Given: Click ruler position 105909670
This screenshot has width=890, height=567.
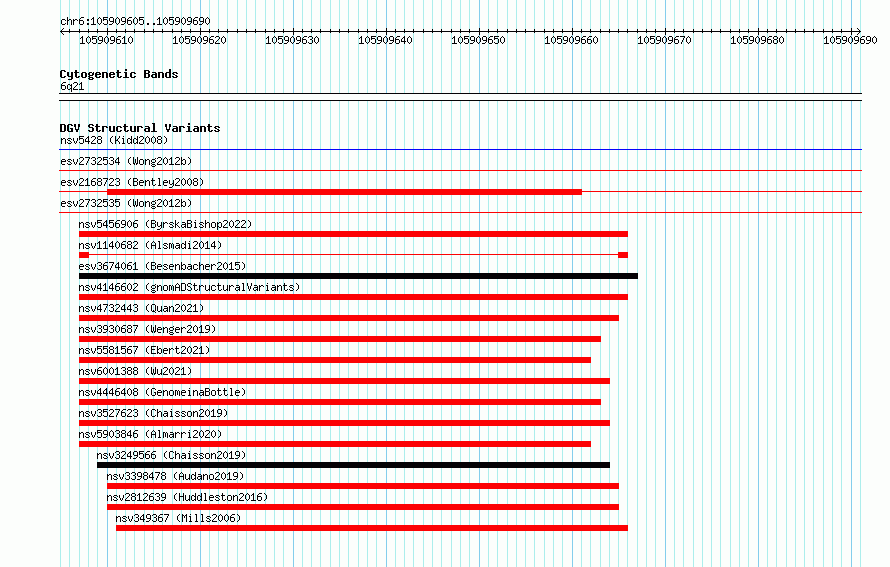Looking at the screenshot, I should tap(665, 40).
